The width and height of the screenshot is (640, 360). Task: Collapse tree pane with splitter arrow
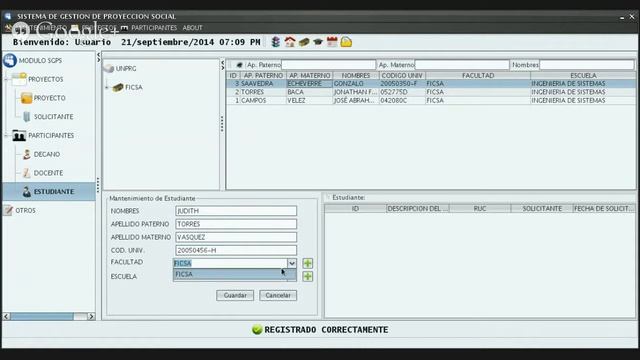tap(222, 62)
